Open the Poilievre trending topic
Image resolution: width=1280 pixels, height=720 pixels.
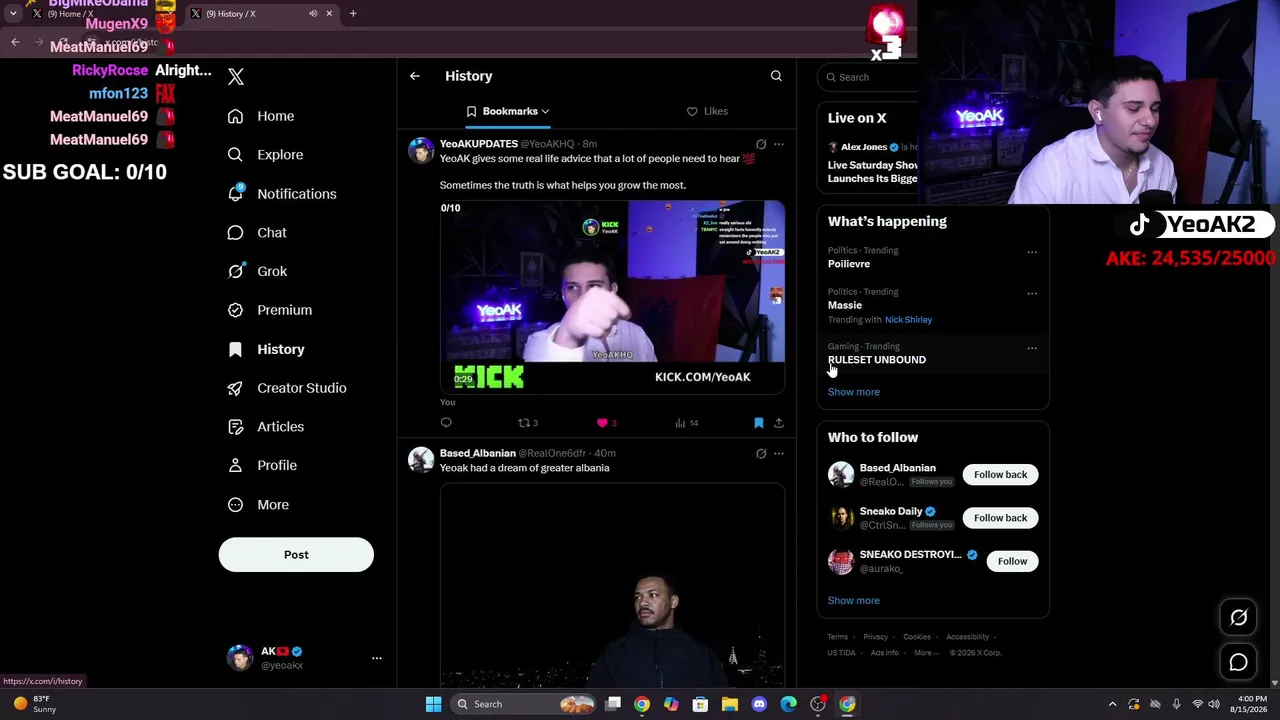click(x=849, y=264)
